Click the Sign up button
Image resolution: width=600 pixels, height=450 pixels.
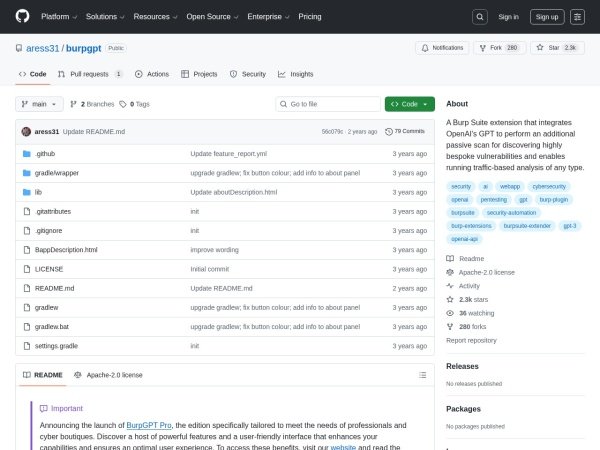(x=547, y=17)
